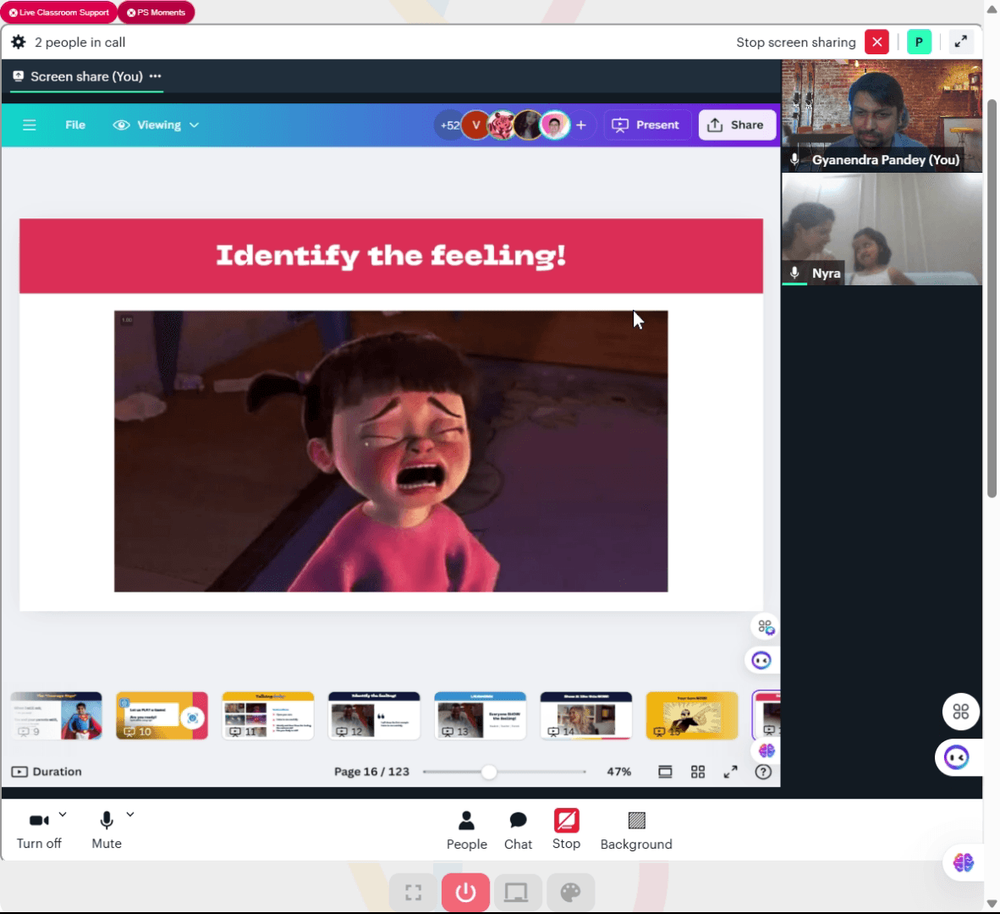Select slide 12 thumbnail
Viewport: 1000px width, 914px height.
(x=374, y=716)
